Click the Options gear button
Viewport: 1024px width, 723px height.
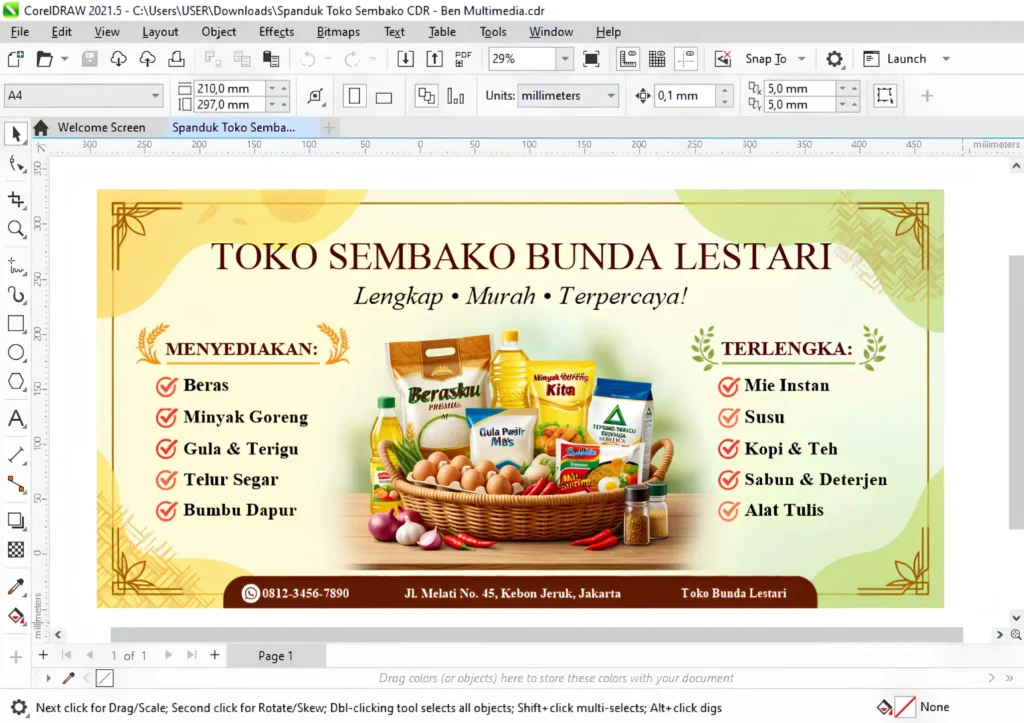click(835, 59)
